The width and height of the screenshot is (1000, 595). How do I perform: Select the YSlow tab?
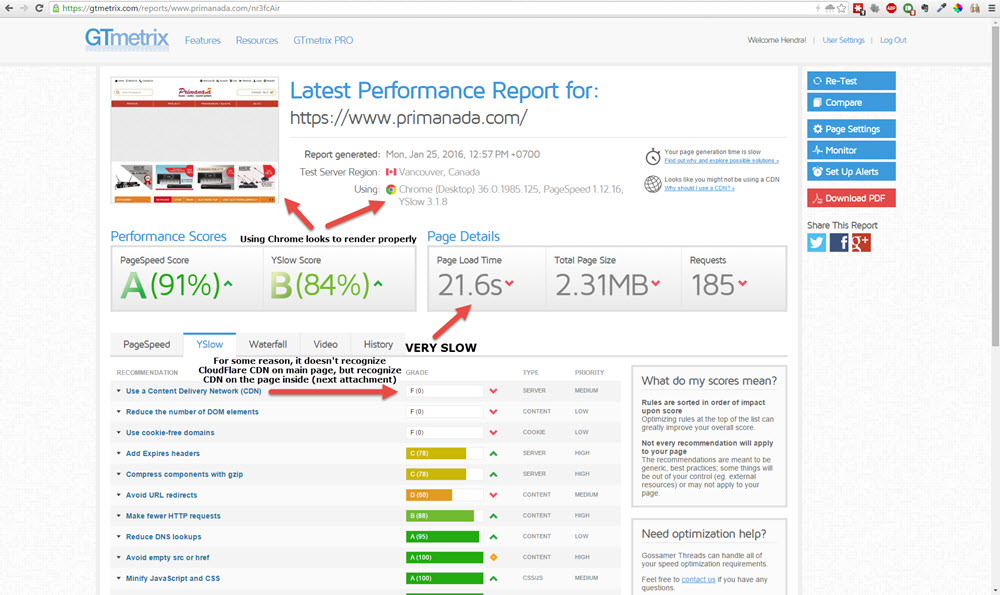point(209,344)
